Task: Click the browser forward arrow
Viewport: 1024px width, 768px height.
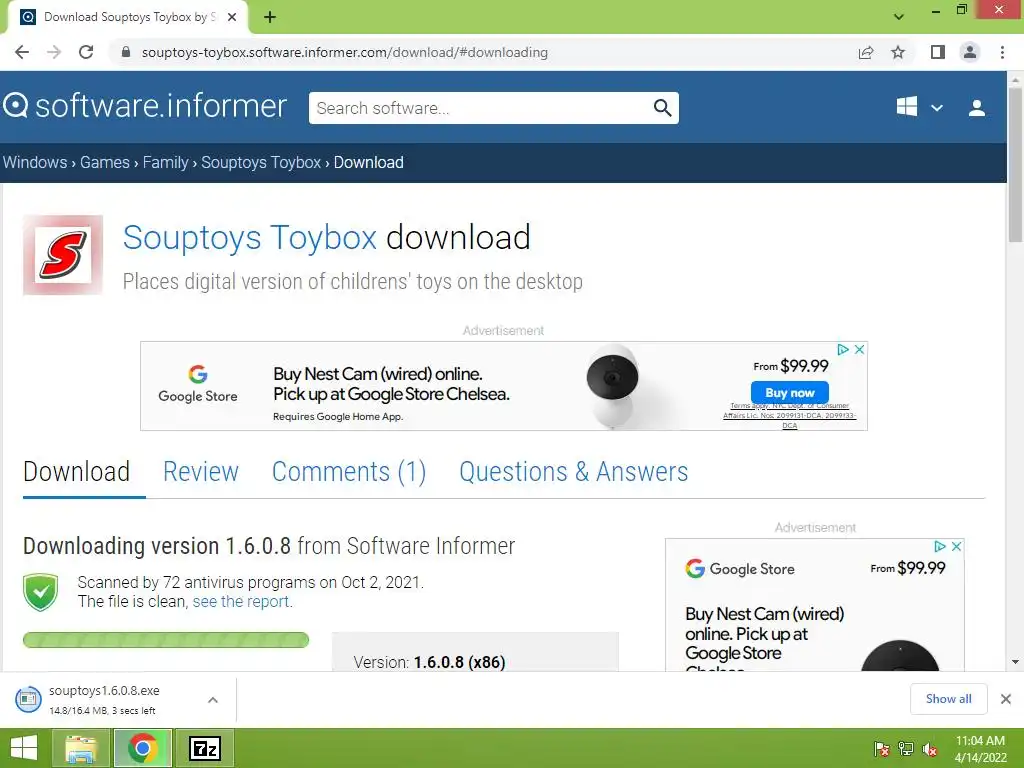Action: [x=54, y=52]
